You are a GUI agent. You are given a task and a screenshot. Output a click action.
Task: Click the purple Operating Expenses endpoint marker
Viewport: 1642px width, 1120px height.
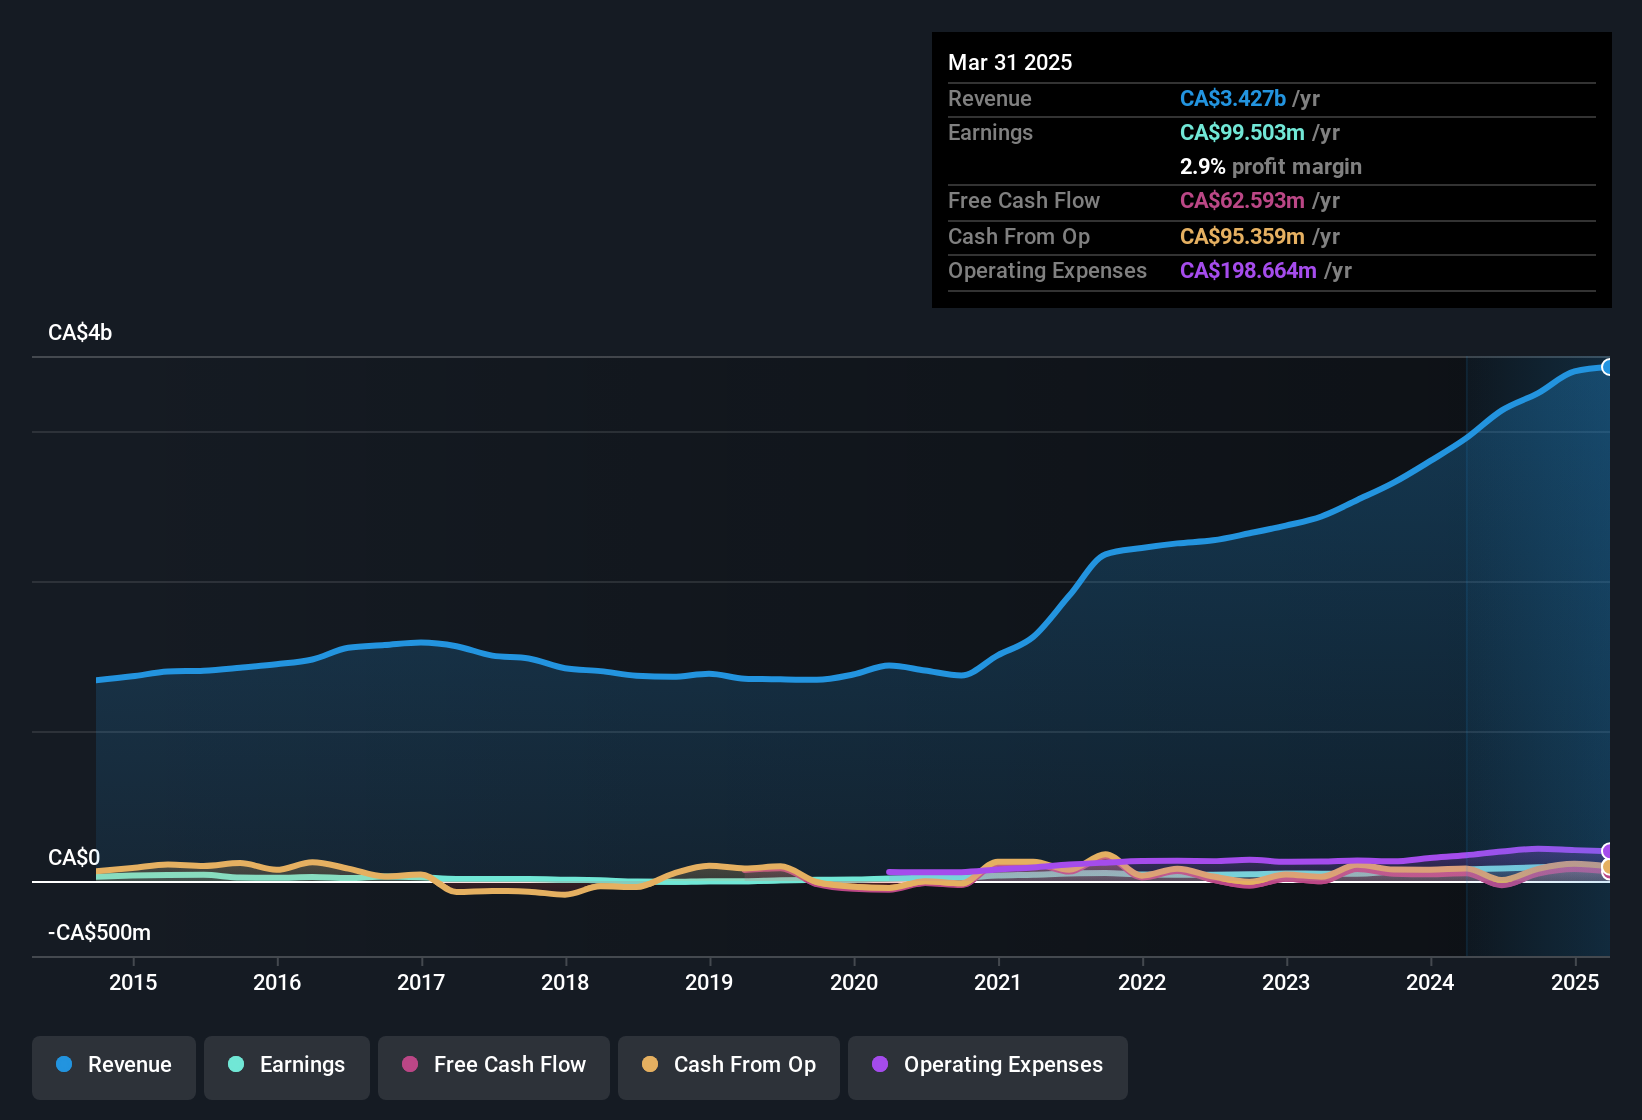(1608, 852)
